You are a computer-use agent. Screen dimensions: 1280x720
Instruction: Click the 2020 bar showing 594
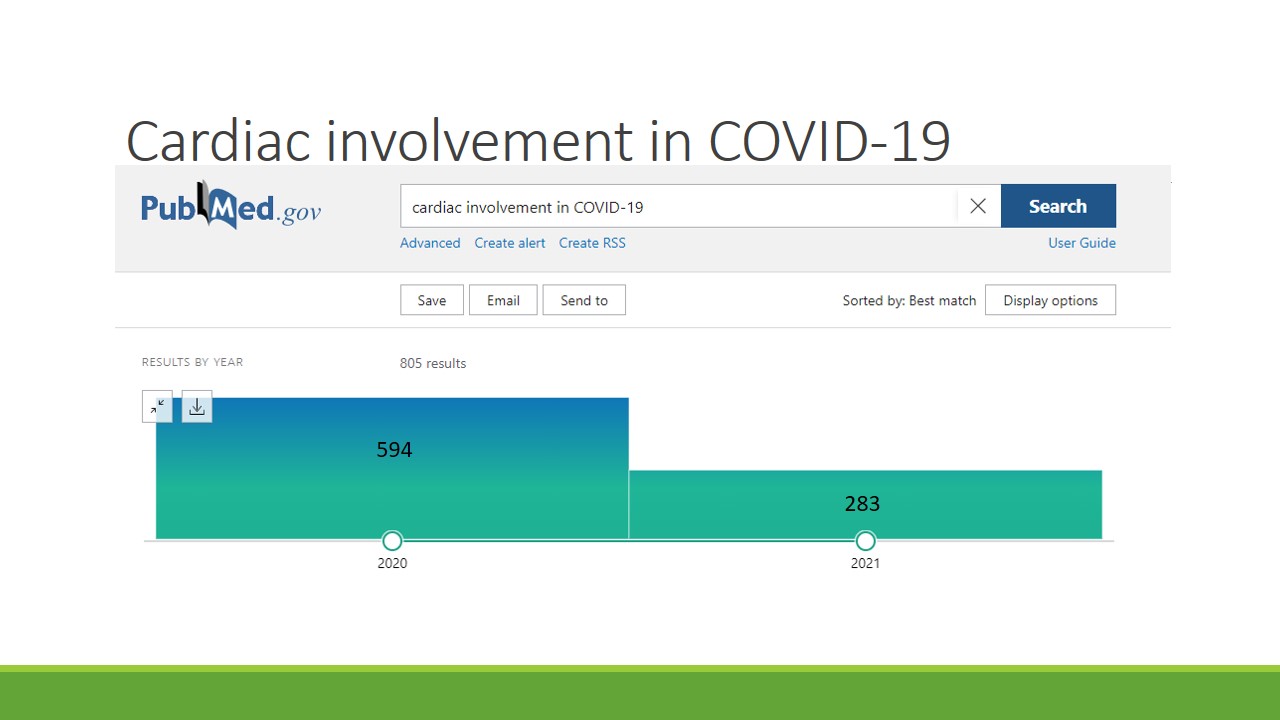pos(392,480)
